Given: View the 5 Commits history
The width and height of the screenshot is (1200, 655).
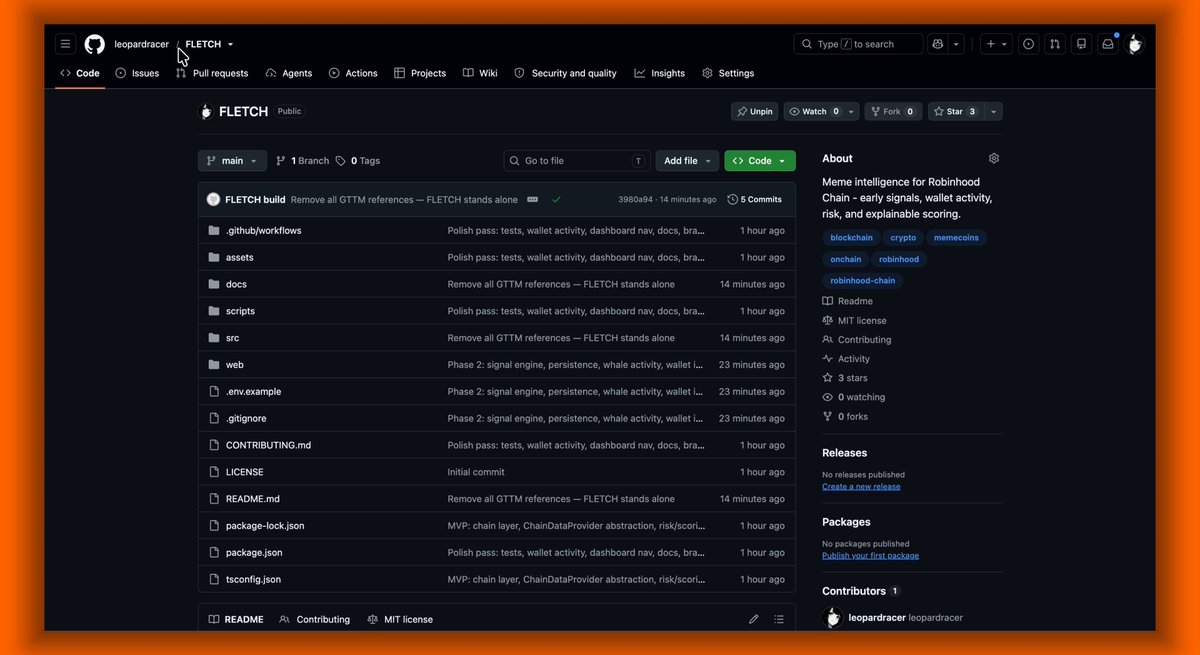Looking at the screenshot, I should [x=755, y=199].
